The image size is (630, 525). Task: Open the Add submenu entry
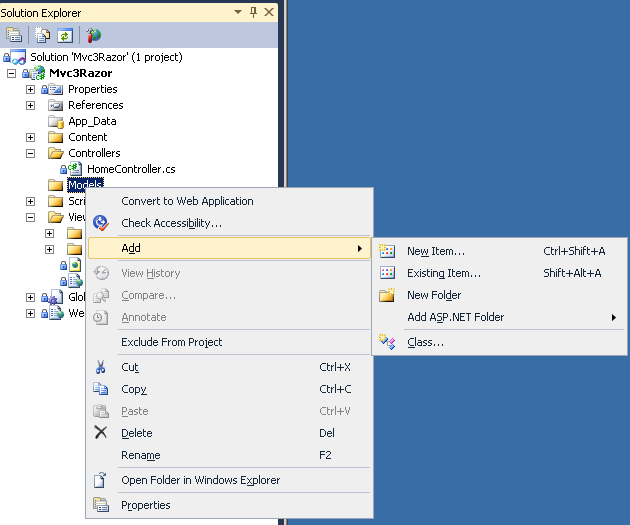[229, 248]
